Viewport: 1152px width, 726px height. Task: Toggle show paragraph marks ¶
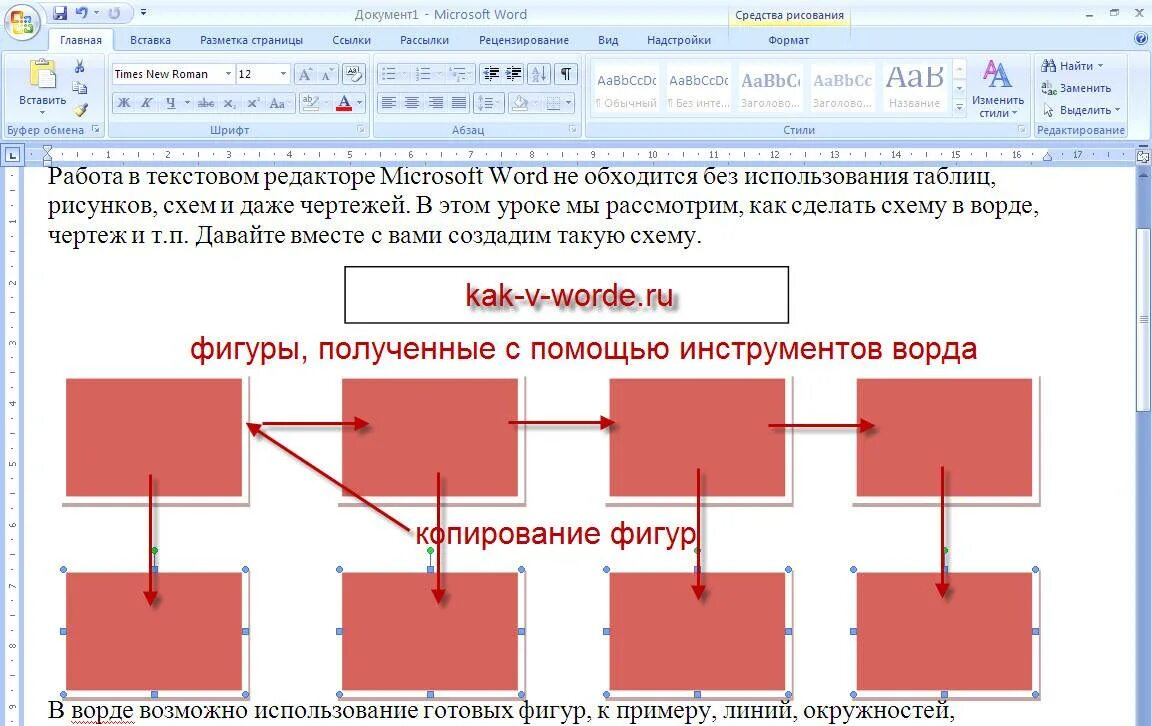566,73
